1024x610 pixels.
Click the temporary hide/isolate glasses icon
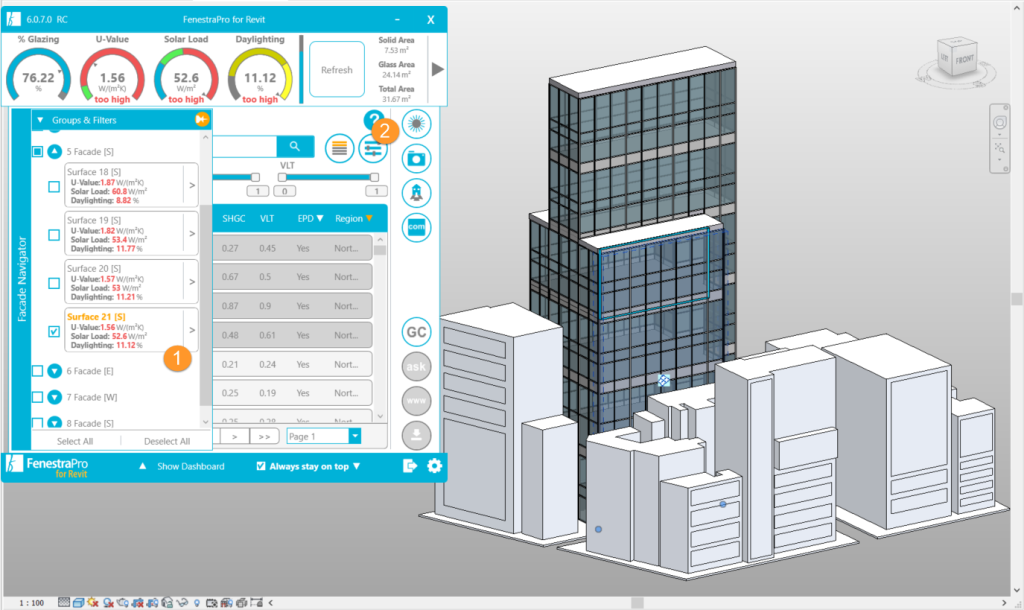pos(183,602)
